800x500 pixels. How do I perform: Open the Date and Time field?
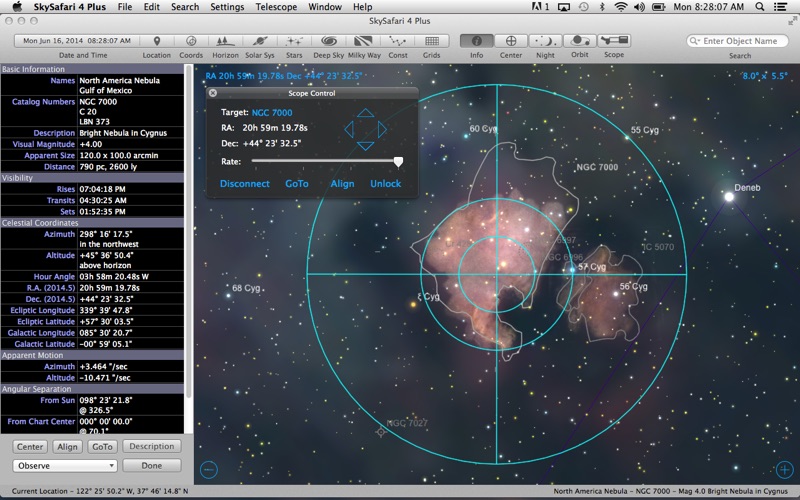coord(74,41)
